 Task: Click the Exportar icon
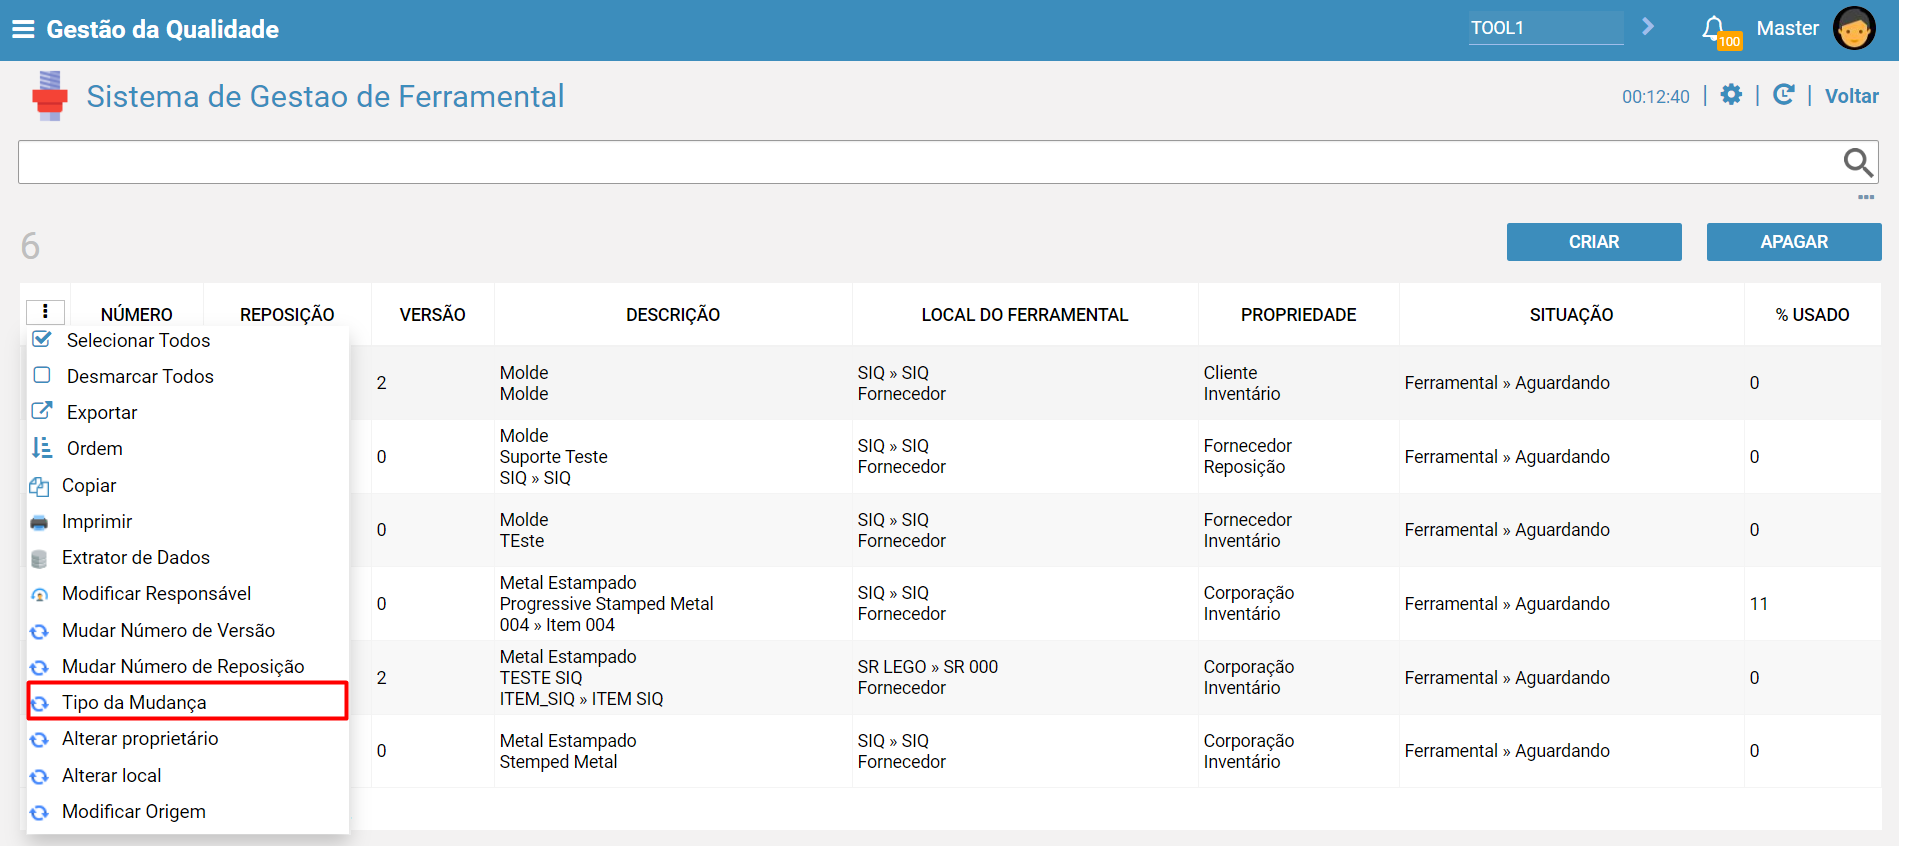click(x=42, y=411)
